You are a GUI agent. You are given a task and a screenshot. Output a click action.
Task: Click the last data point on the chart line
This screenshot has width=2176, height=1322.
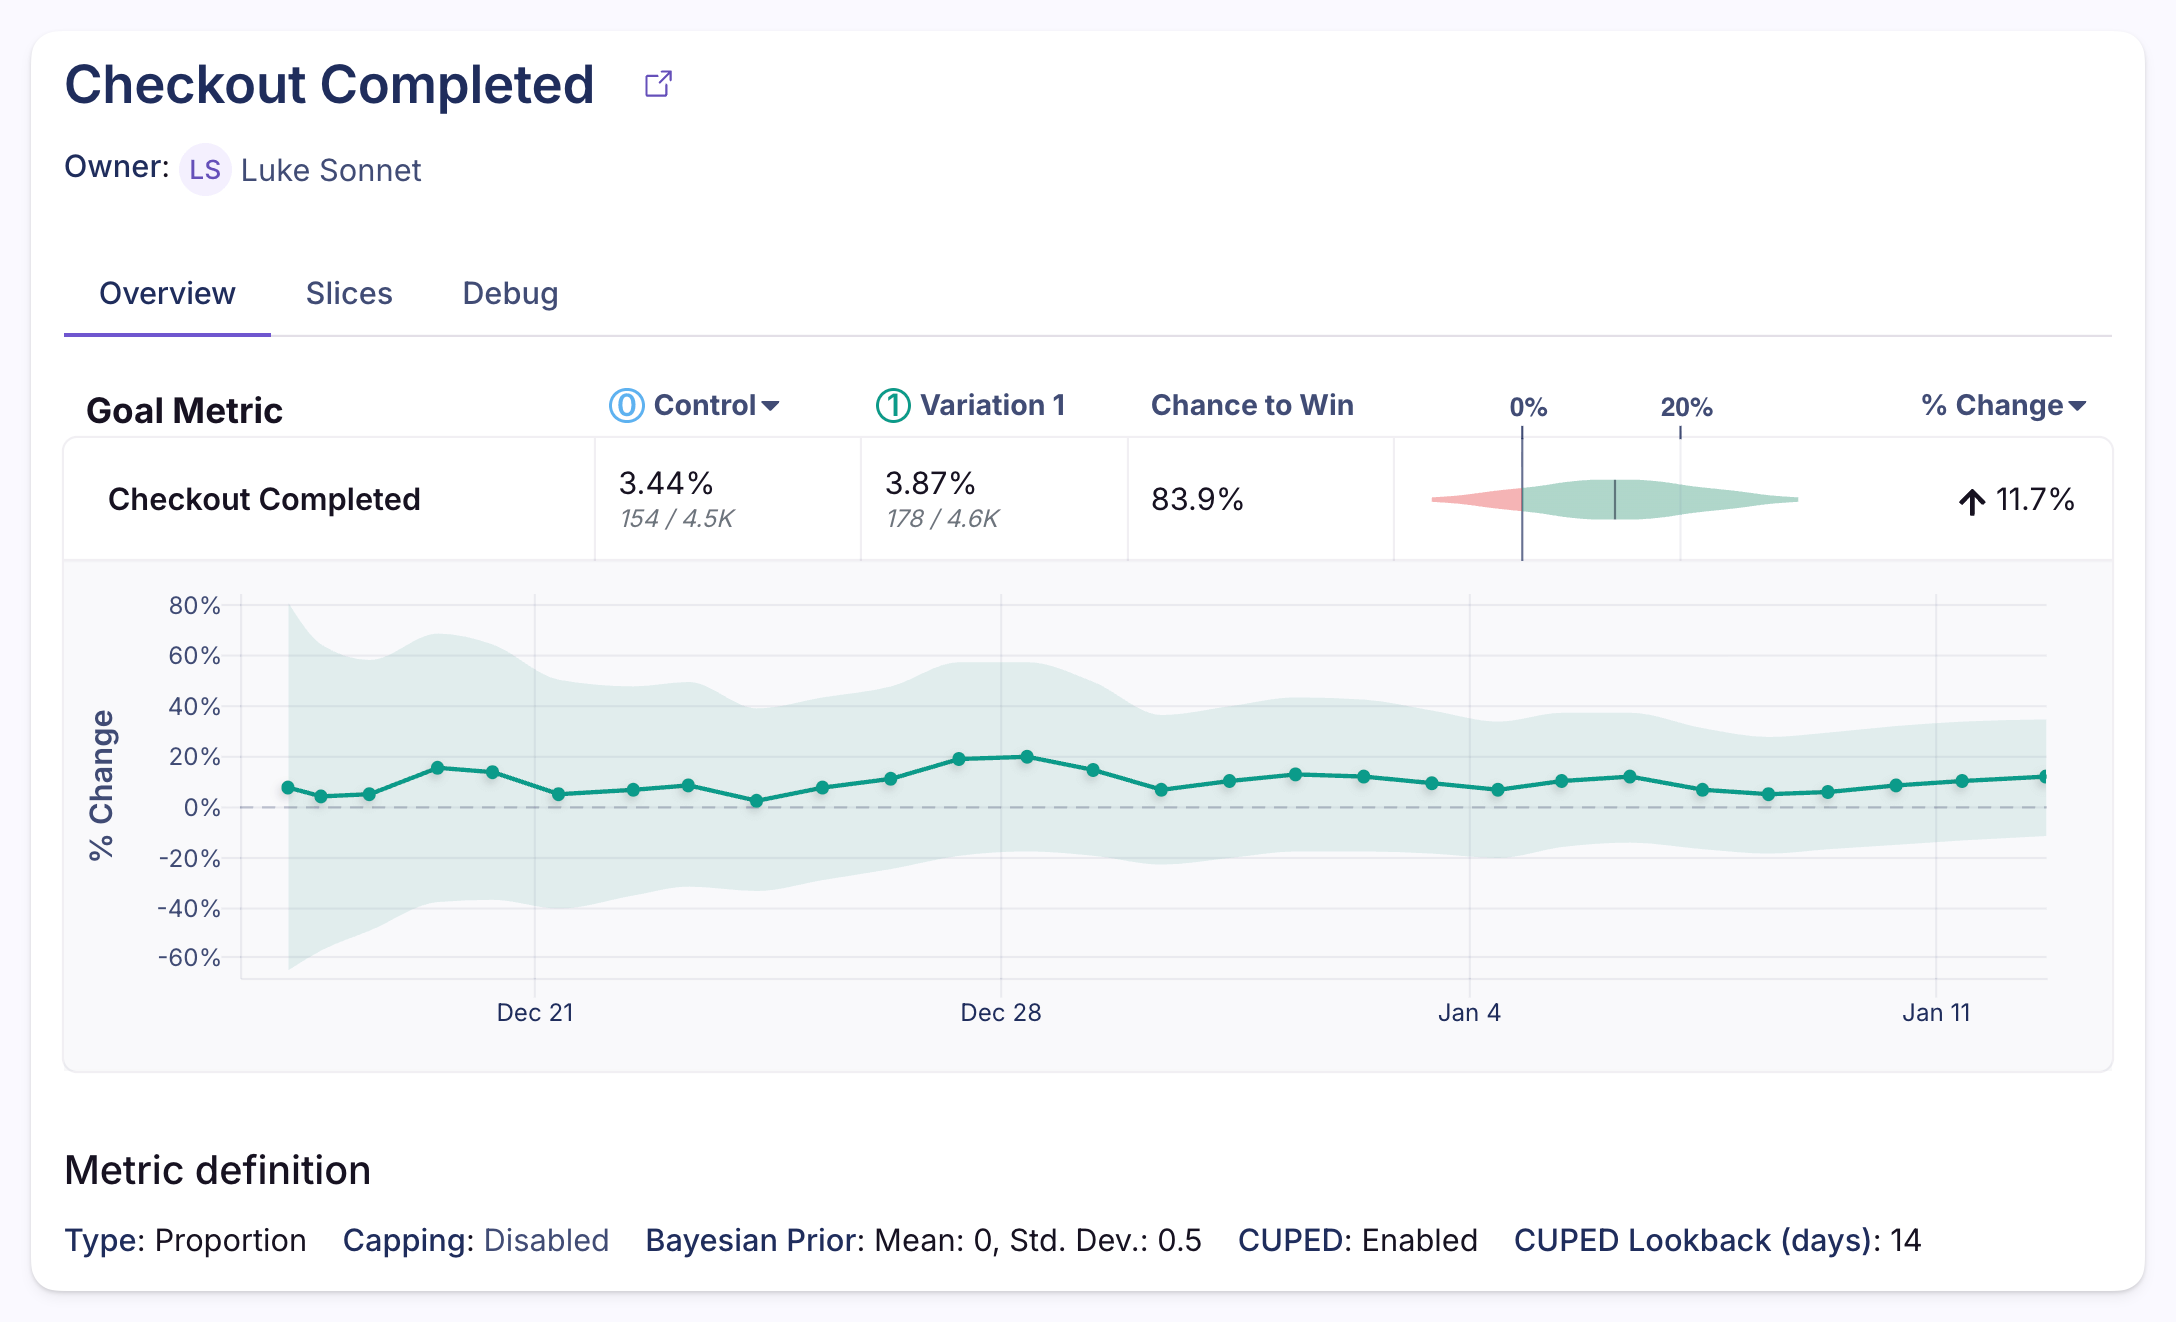click(2043, 777)
